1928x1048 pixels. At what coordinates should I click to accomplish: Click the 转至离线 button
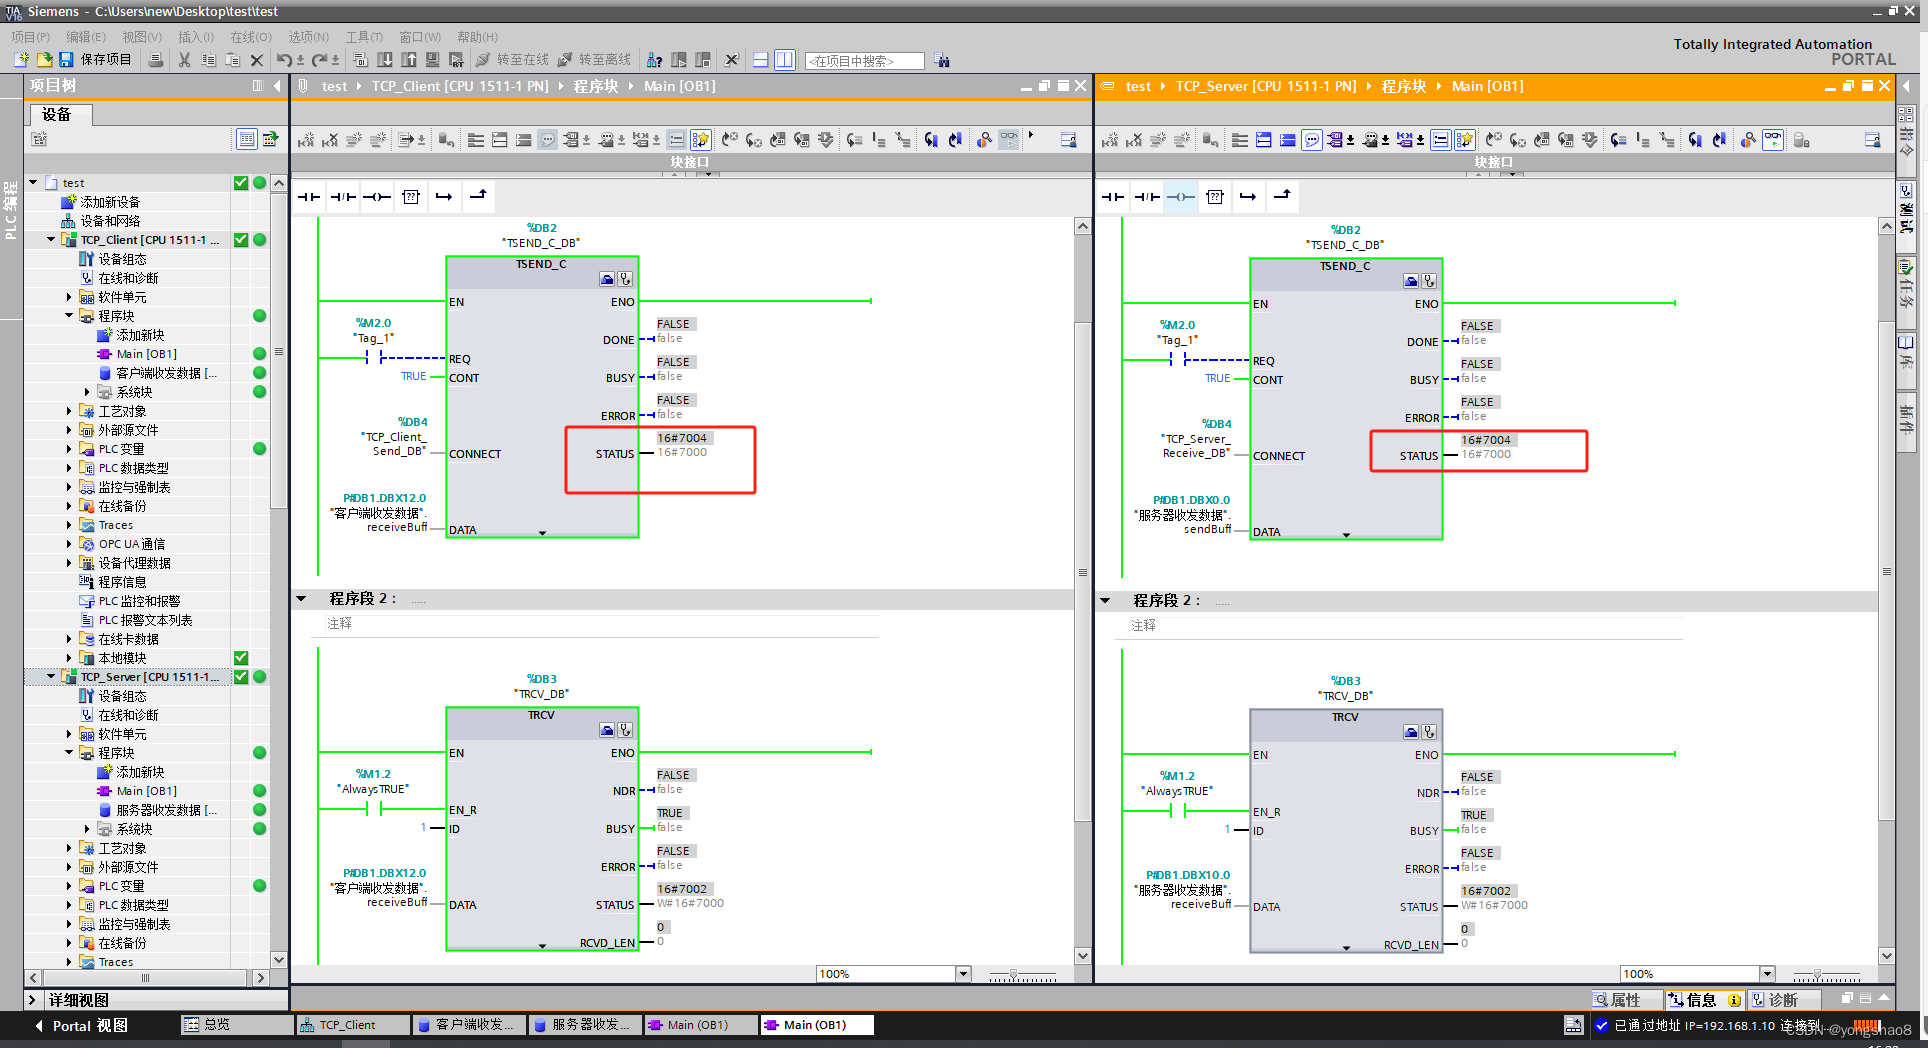pyautogui.click(x=595, y=60)
